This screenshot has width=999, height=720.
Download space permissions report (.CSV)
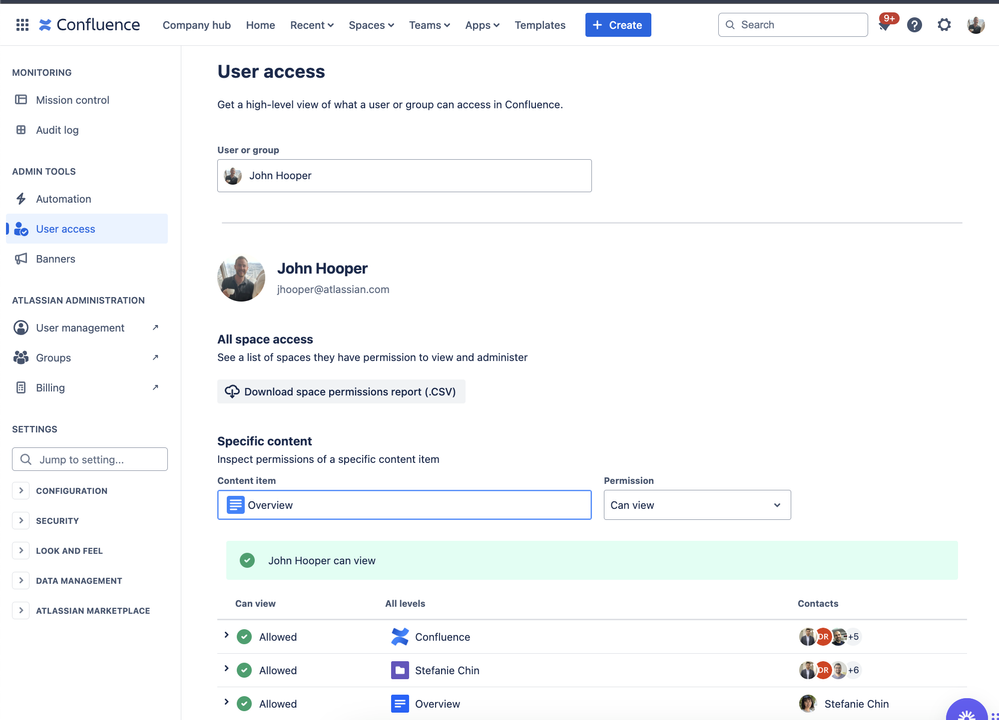(x=341, y=391)
